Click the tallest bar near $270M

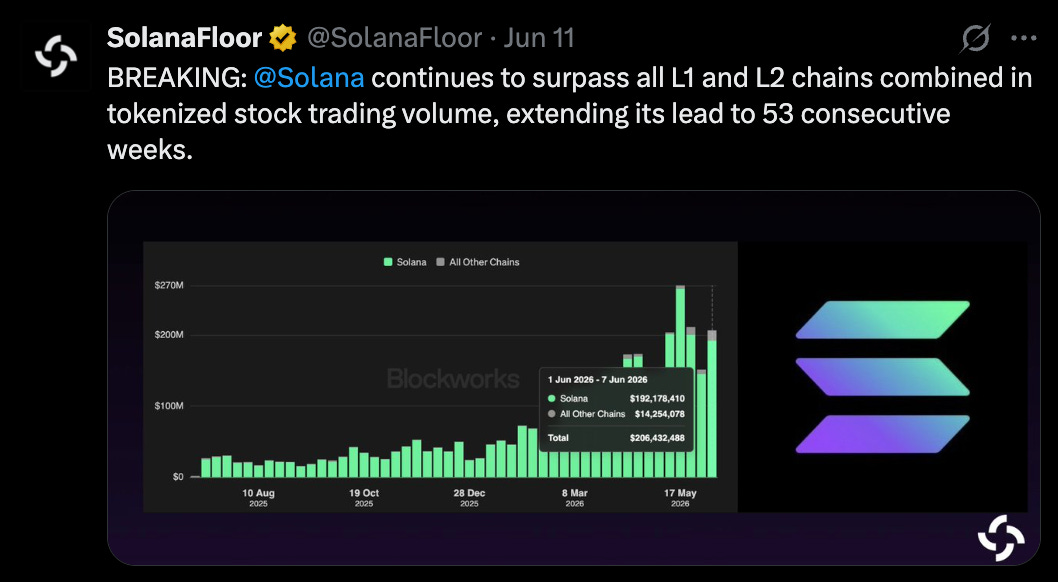(x=680, y=381)
